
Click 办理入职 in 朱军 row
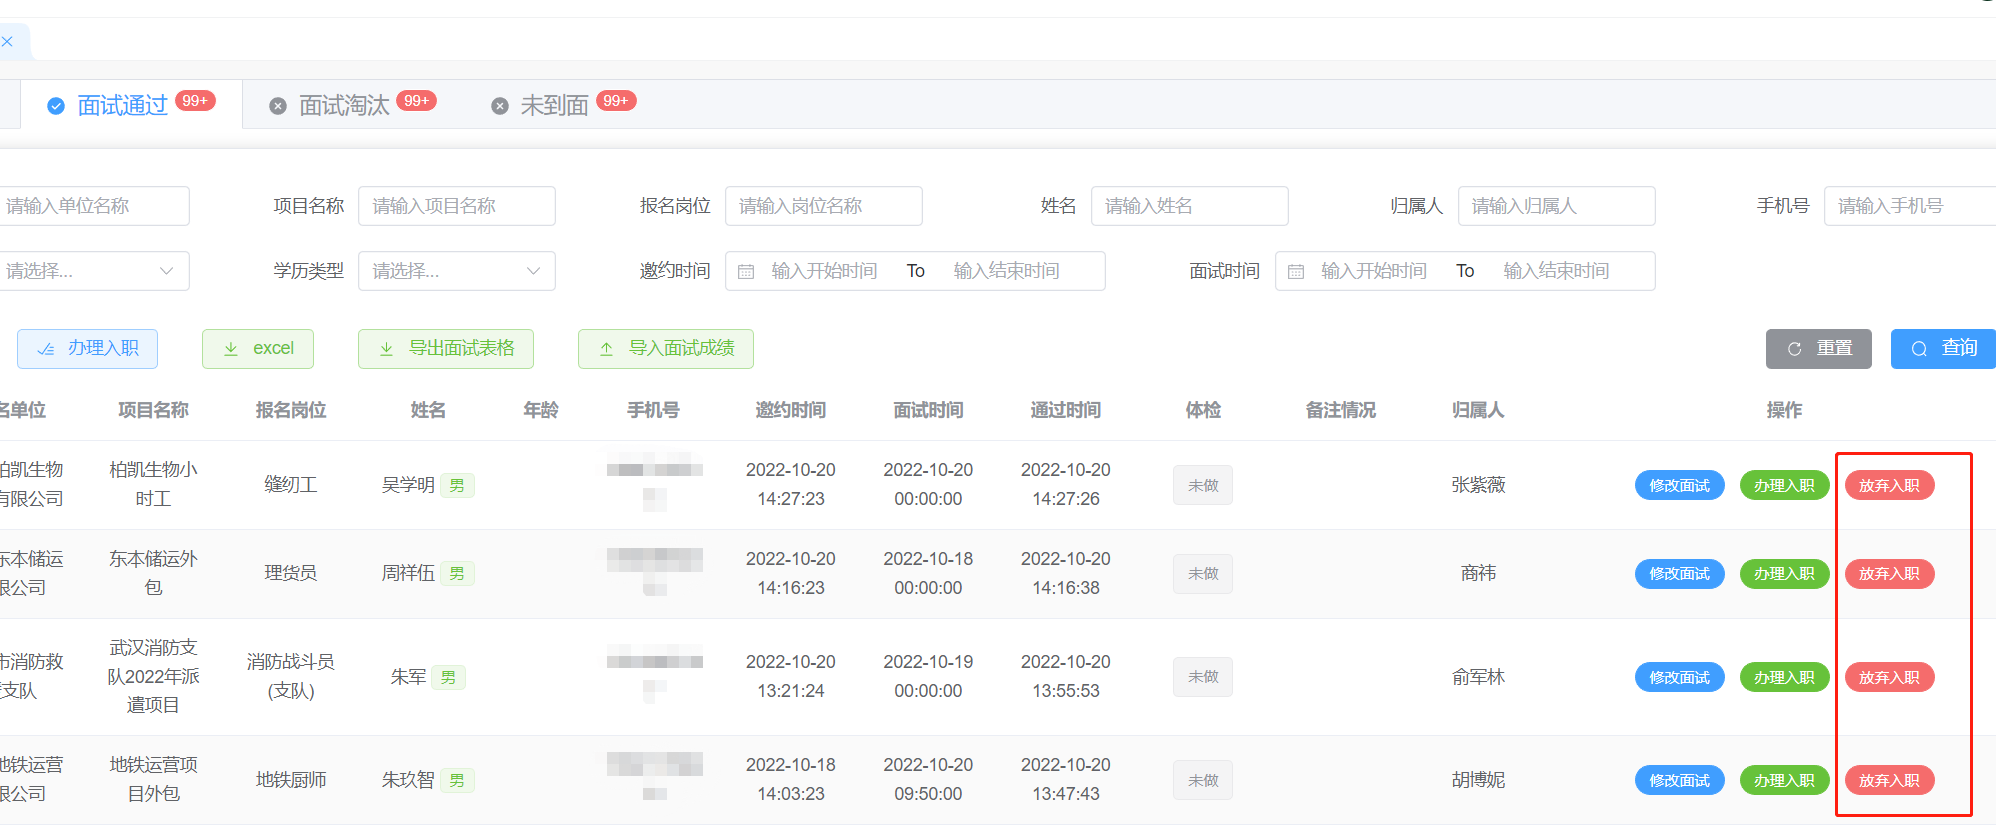1785,678
